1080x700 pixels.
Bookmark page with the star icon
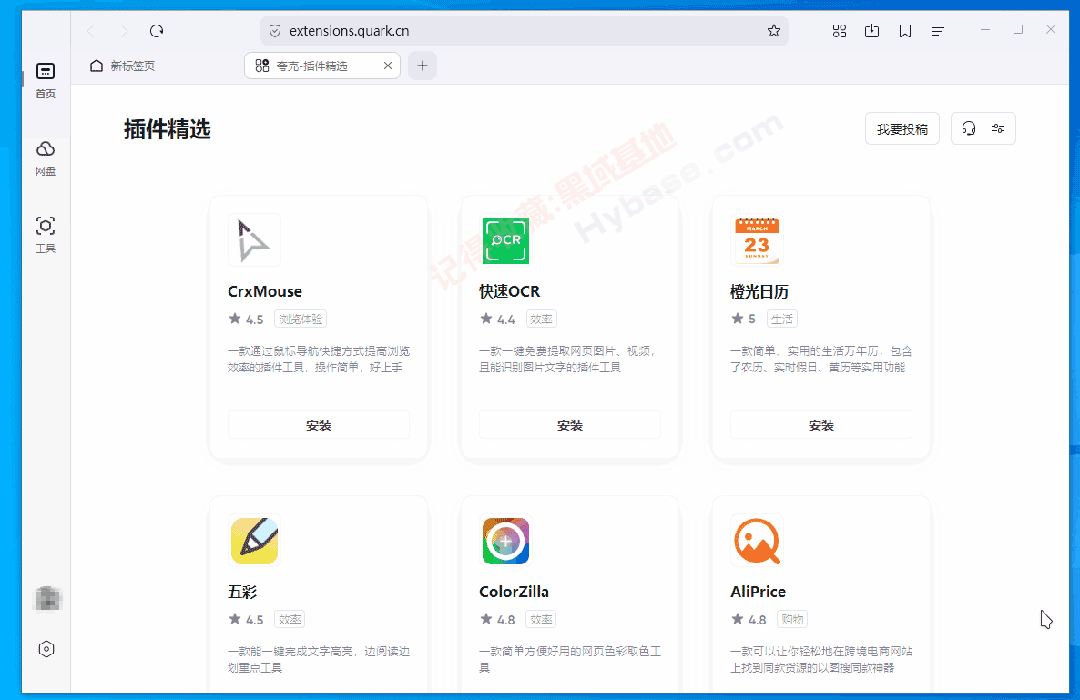pos(773,31)
